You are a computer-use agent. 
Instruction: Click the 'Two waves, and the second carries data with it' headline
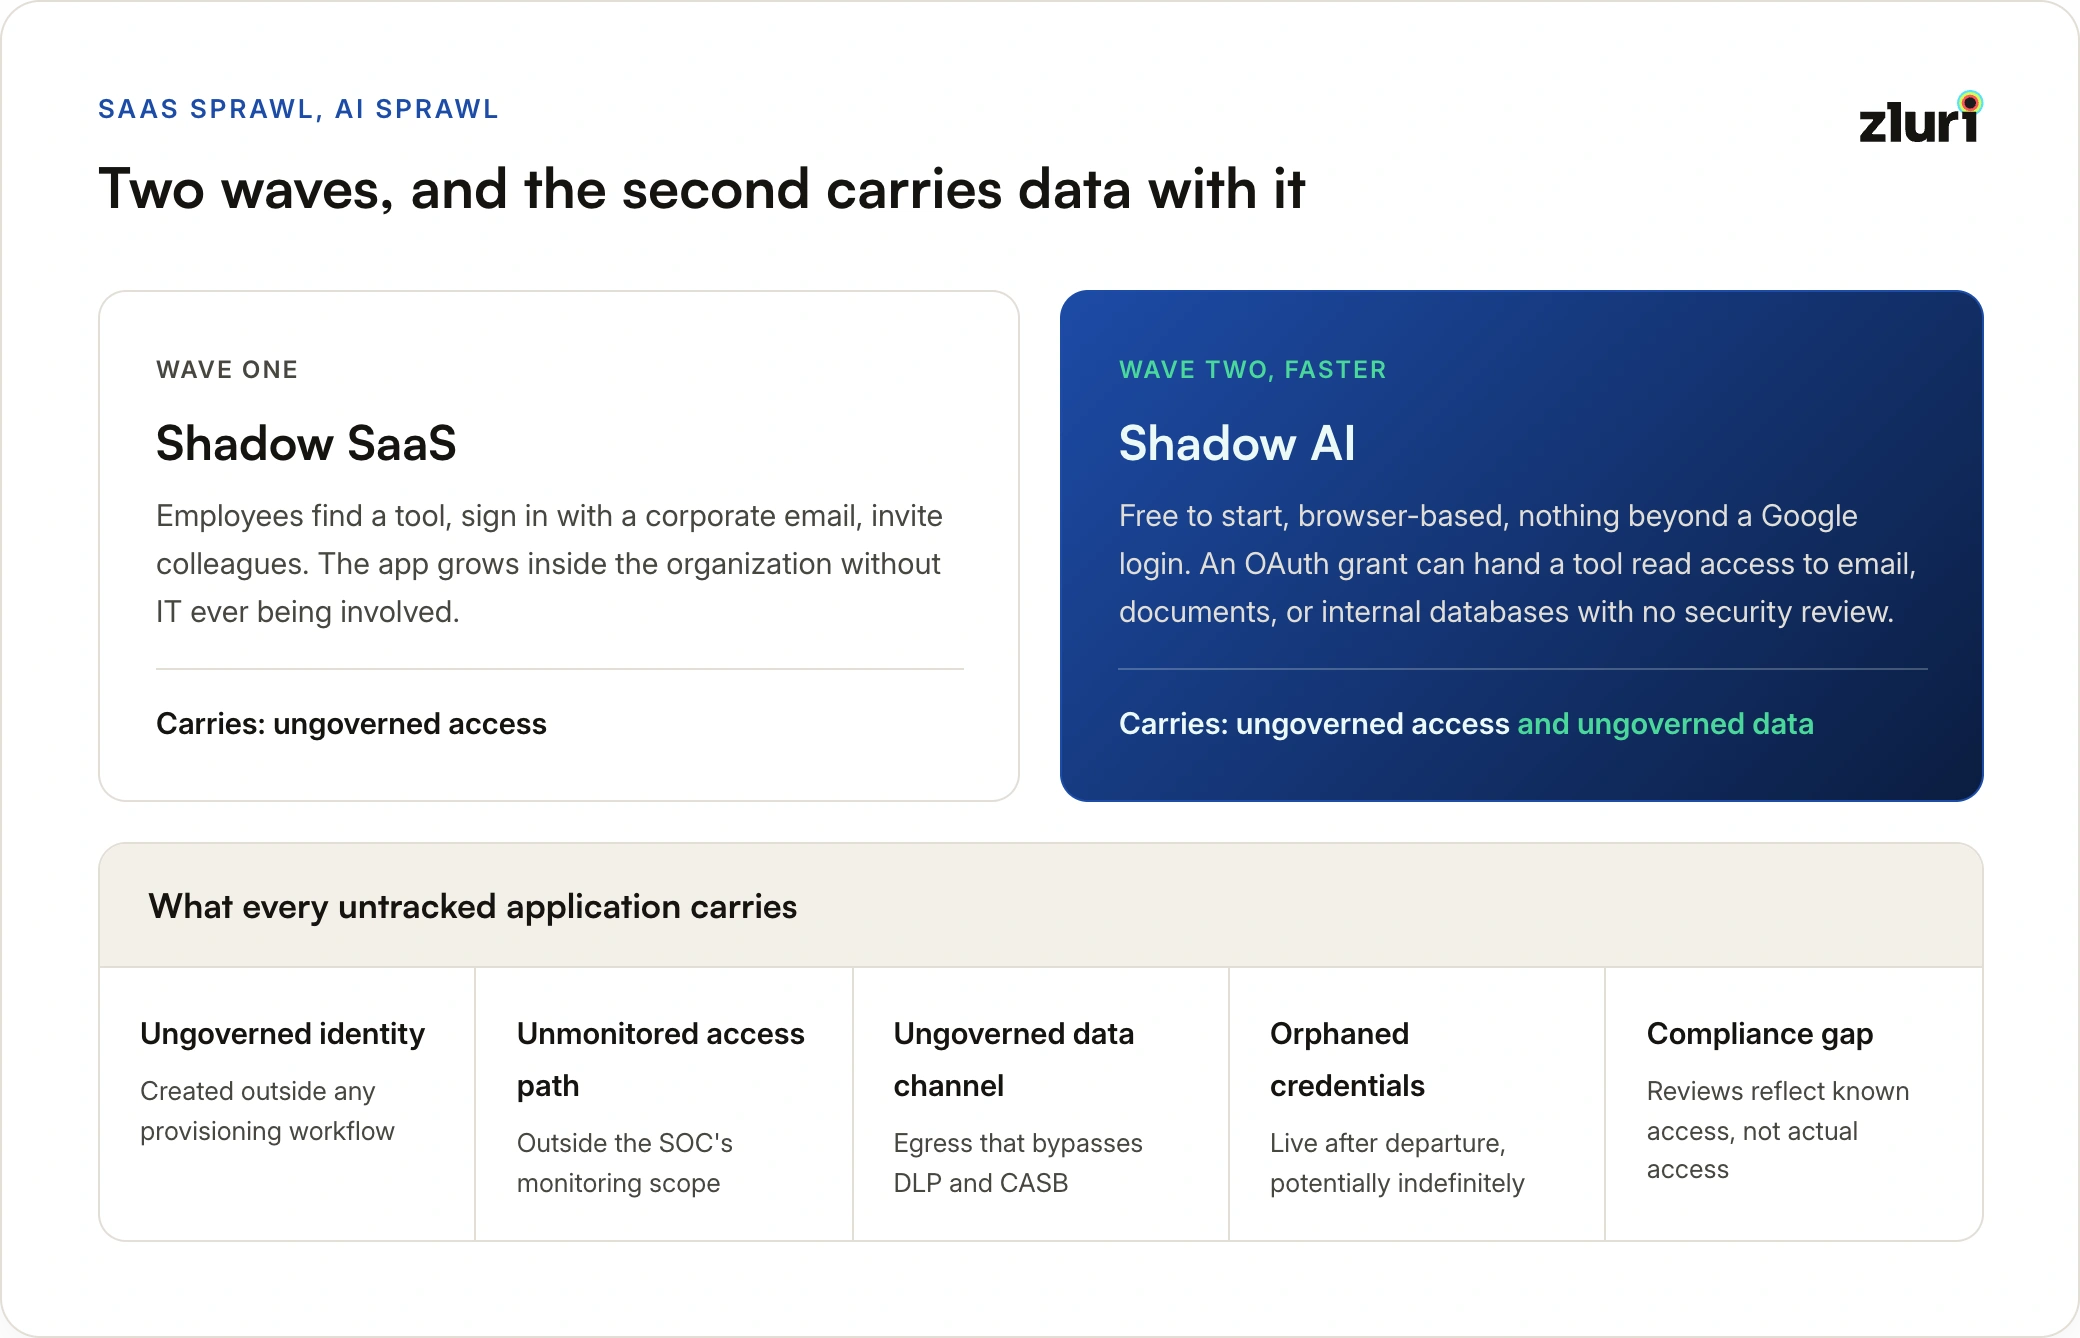[702, 189]
